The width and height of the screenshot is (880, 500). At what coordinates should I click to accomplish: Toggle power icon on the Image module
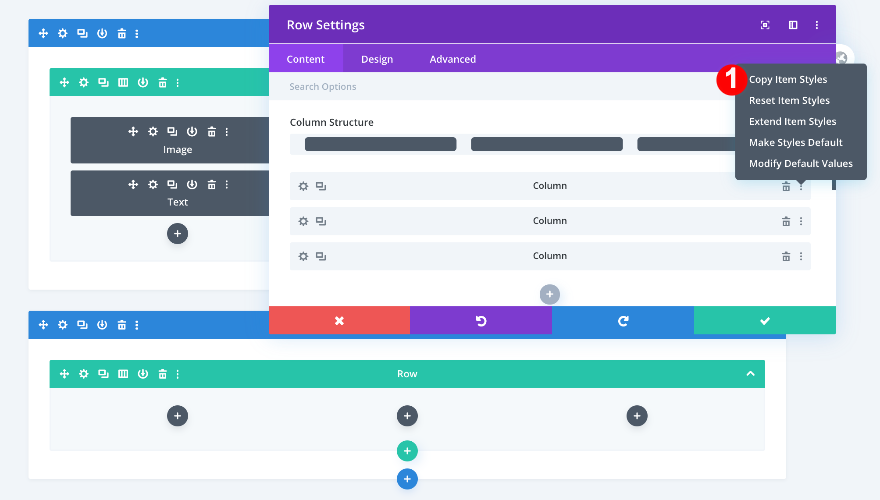click(x=192, y=131)
